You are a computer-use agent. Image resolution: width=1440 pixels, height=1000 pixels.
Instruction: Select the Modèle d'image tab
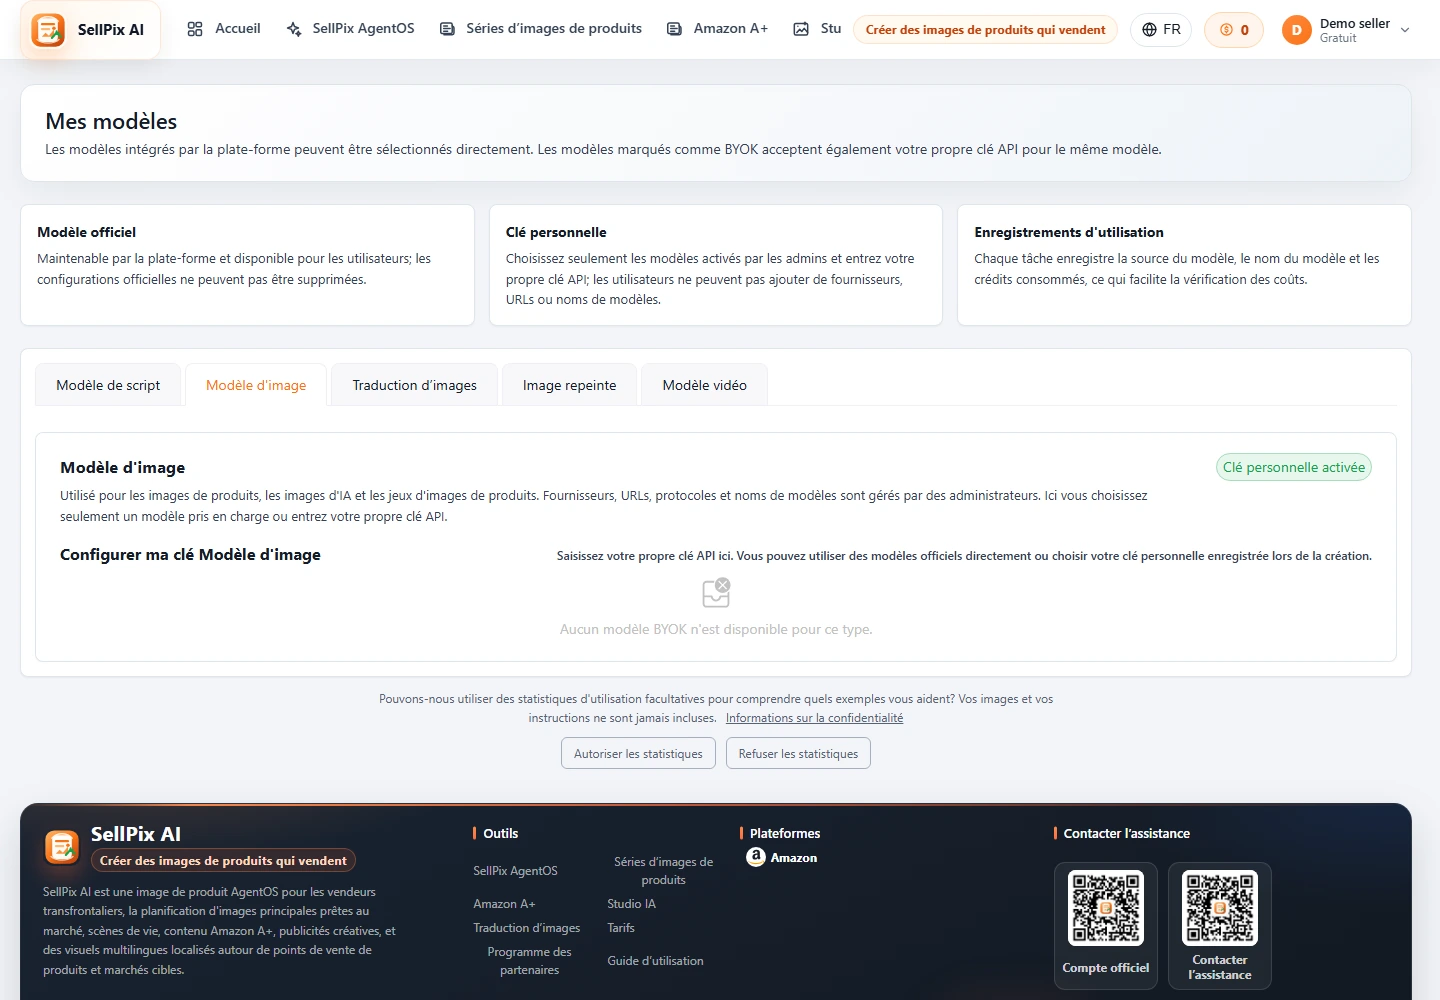point(256,385)
